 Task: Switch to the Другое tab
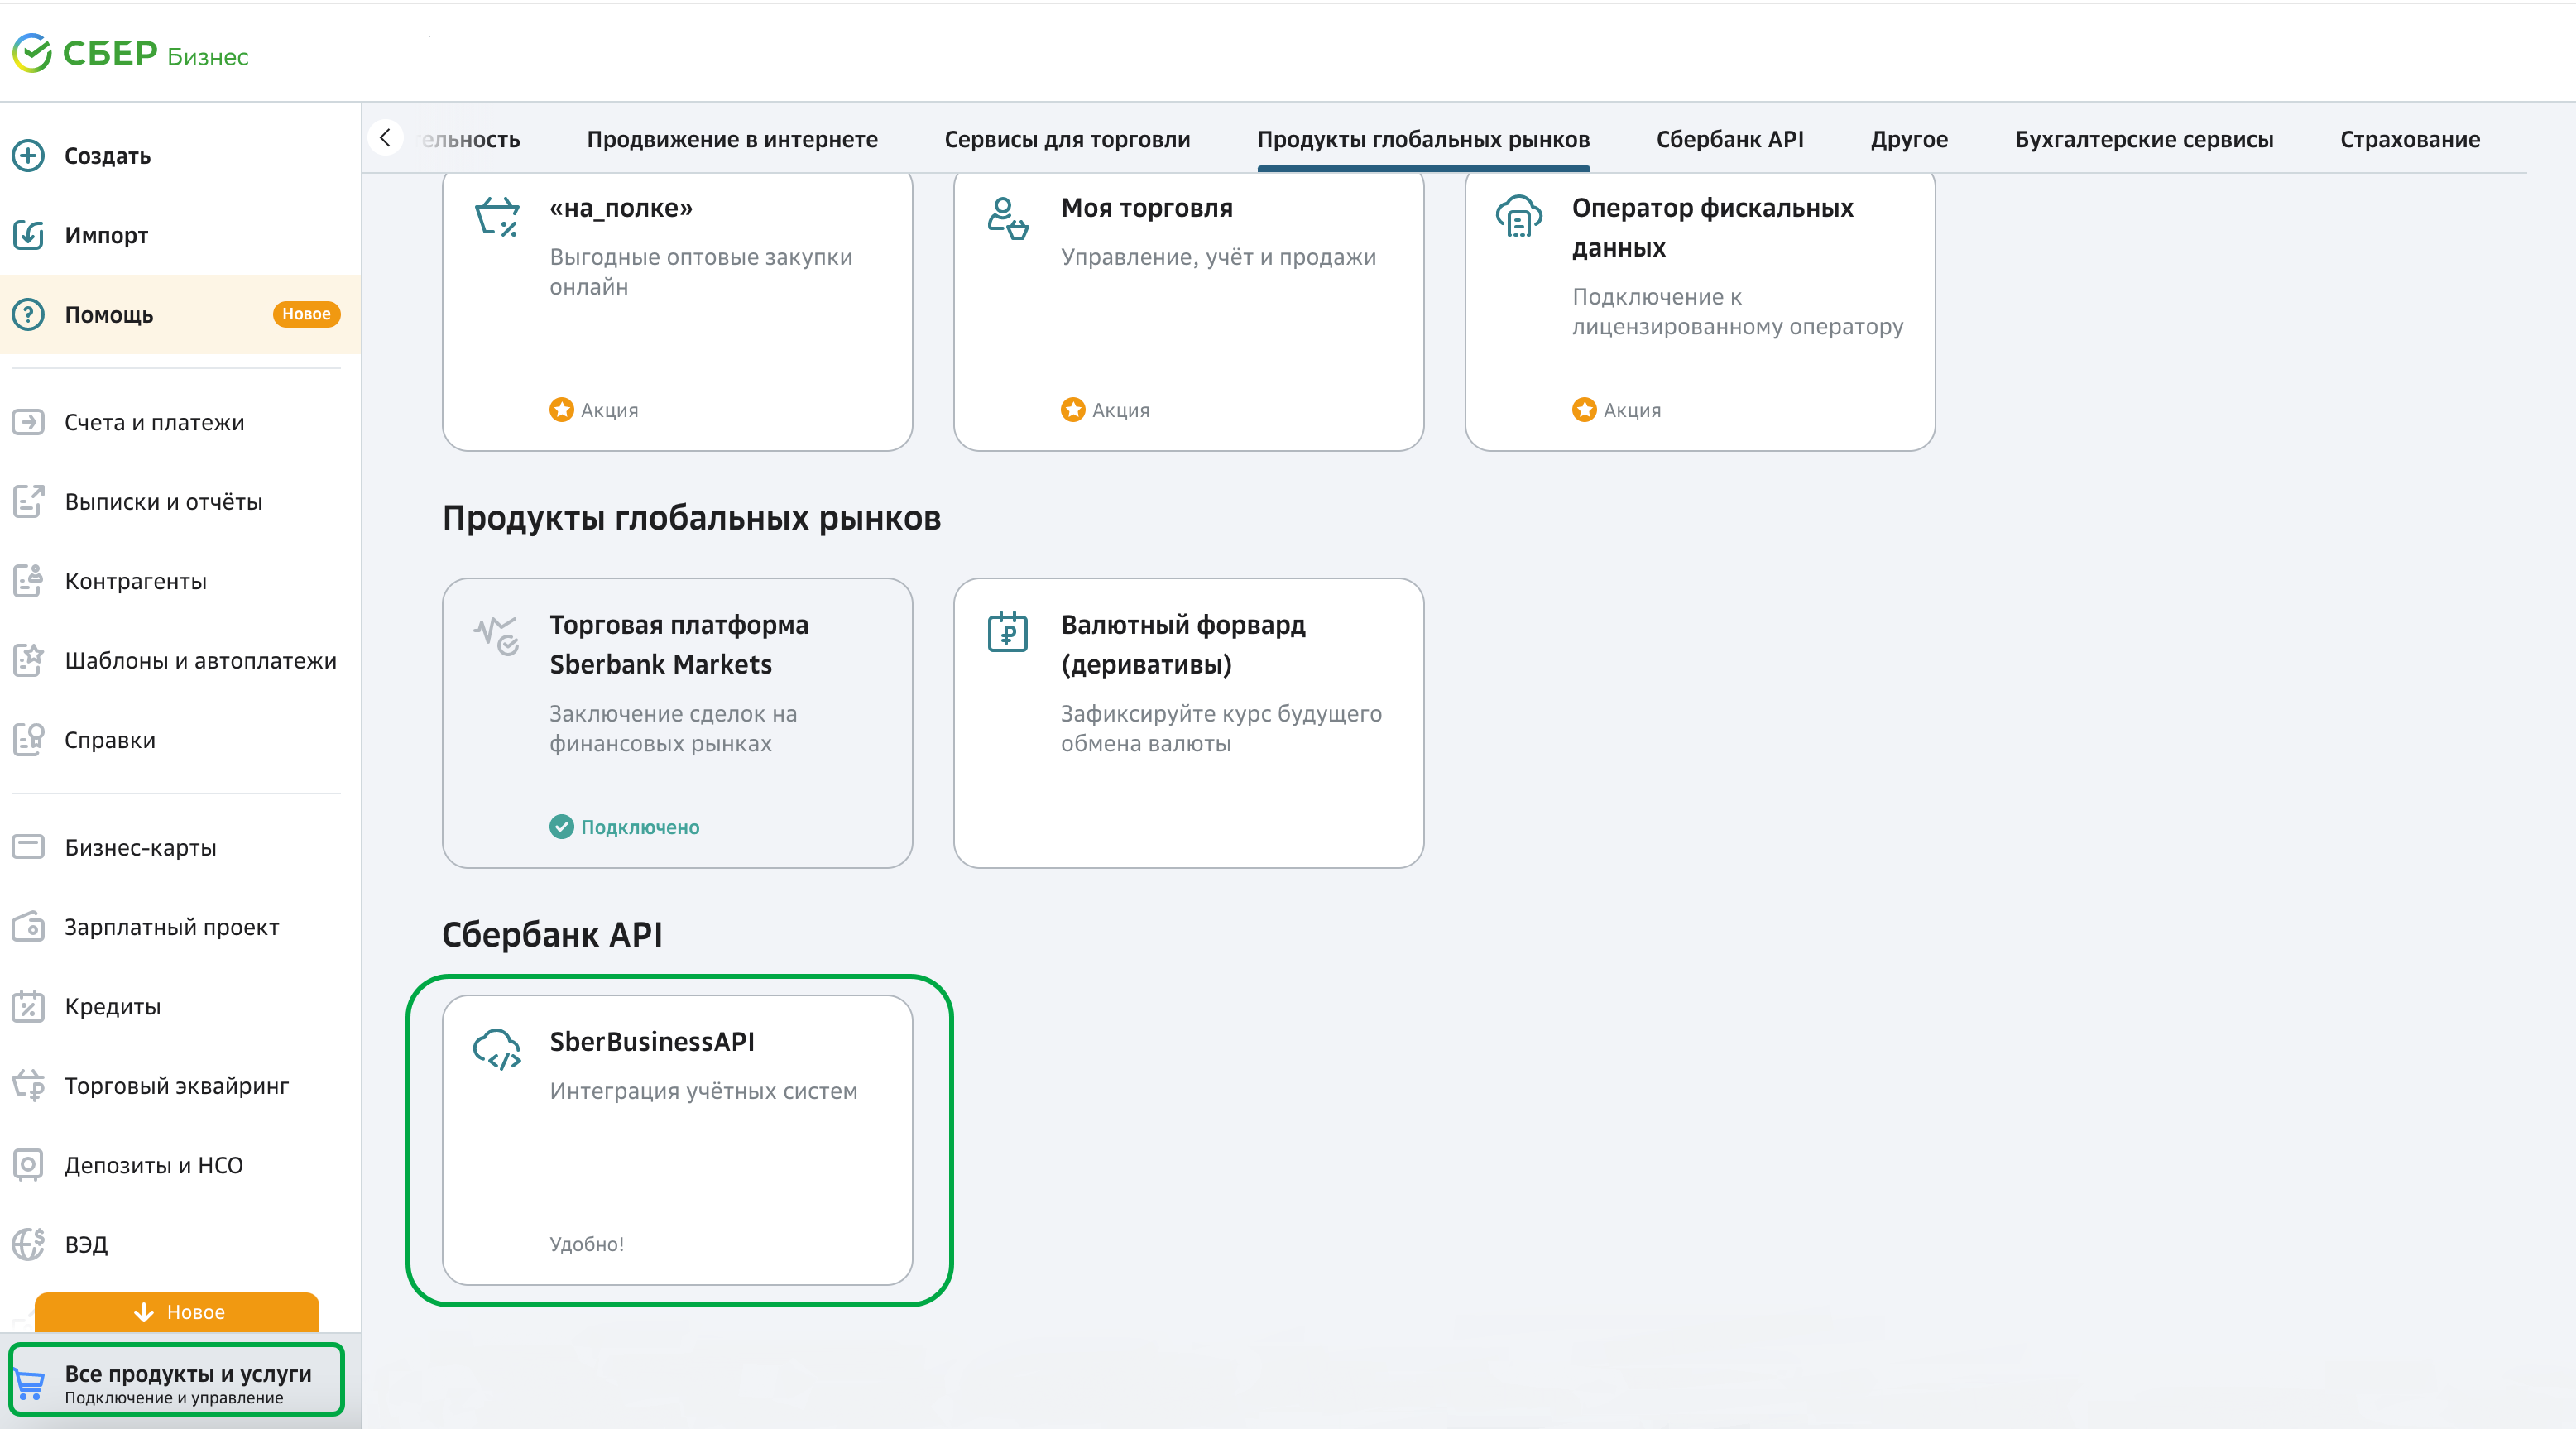[1909, 140]
